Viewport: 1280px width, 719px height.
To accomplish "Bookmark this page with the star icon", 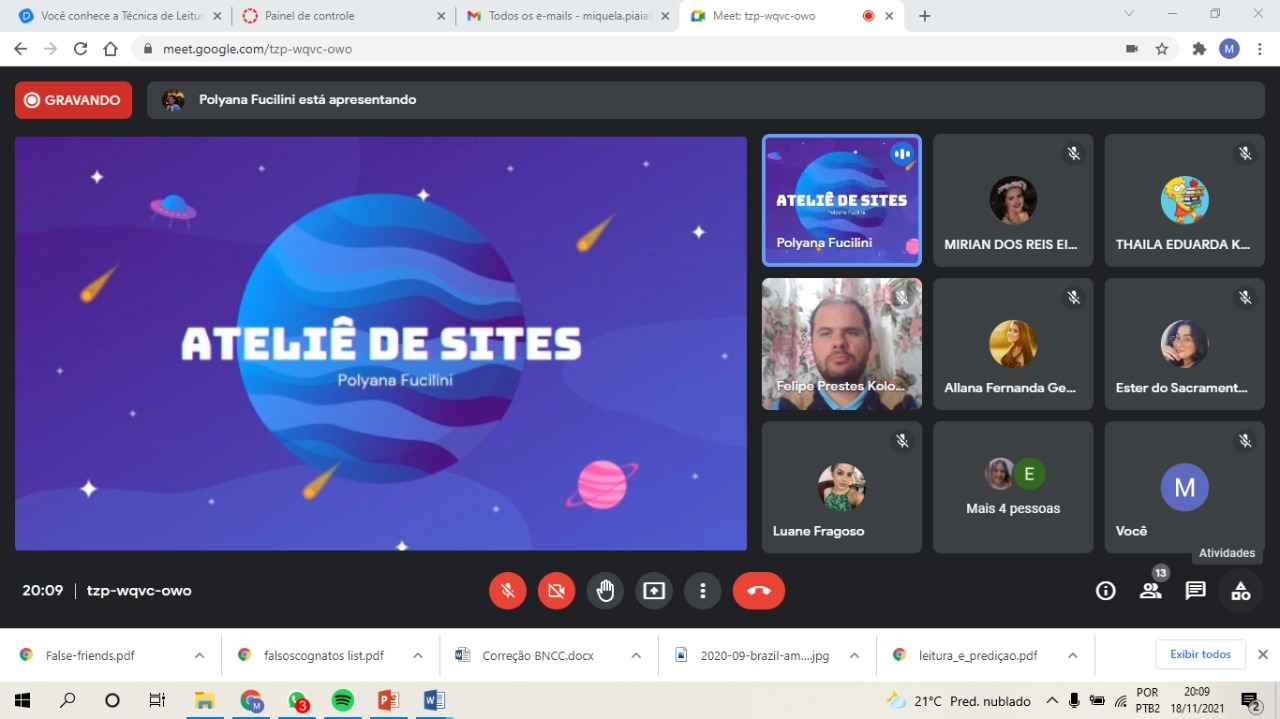I will [x=1162, y=49].
